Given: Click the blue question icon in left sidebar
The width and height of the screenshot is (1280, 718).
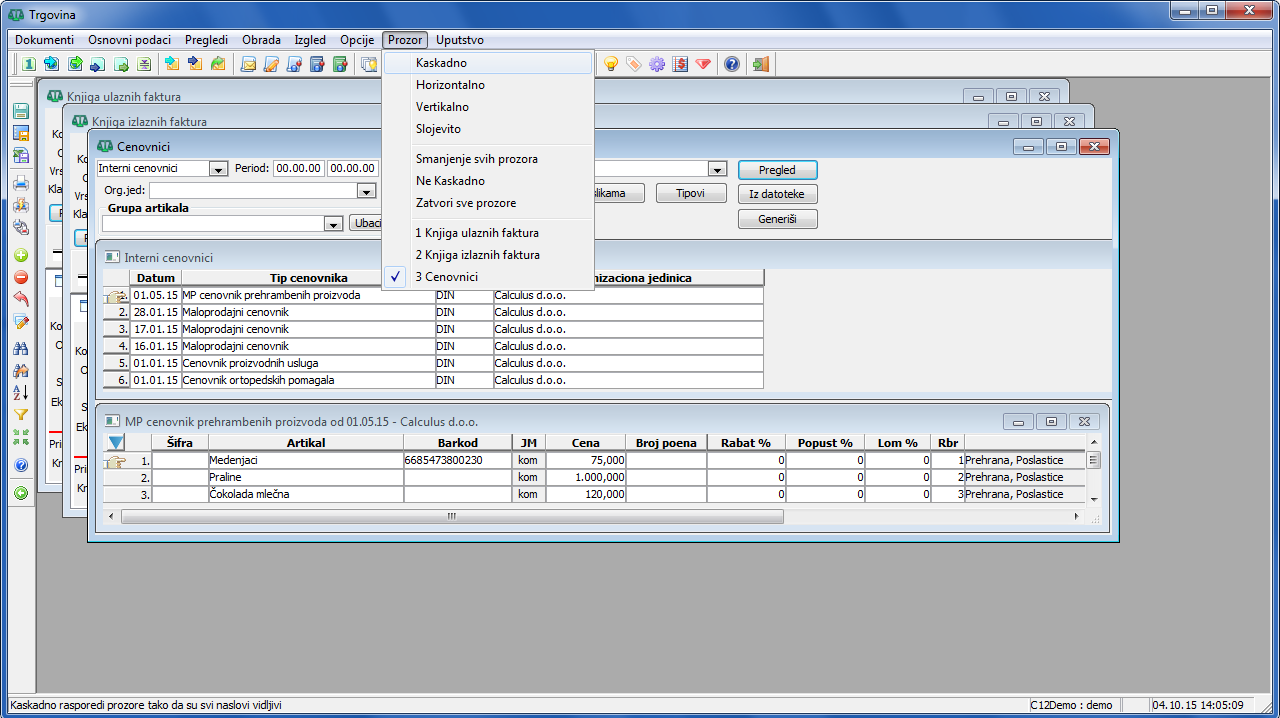Looking at the screenshot, I should [x=21, y=465].
